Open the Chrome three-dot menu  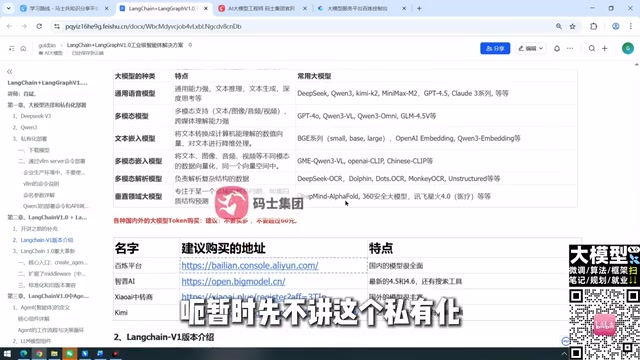(631, 26)
